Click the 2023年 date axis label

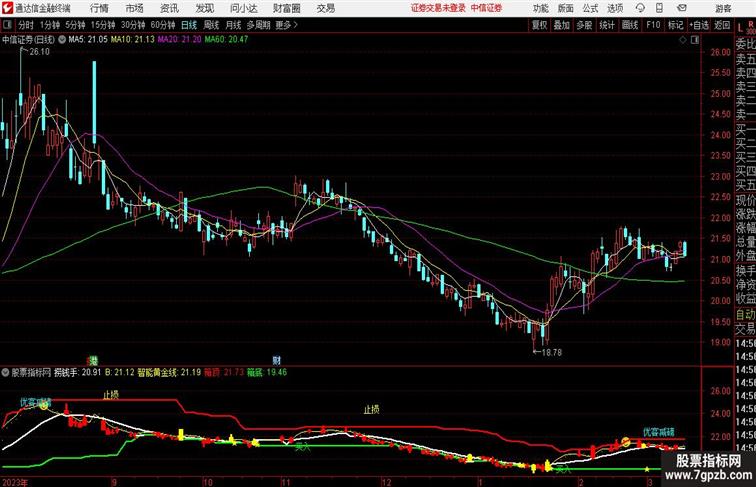15,482
